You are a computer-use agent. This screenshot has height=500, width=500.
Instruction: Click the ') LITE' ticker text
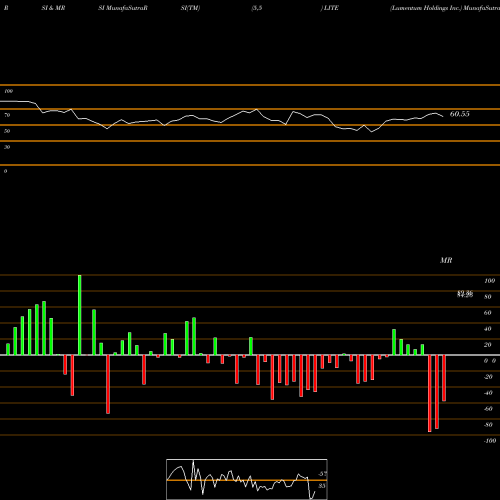(330, 8)
